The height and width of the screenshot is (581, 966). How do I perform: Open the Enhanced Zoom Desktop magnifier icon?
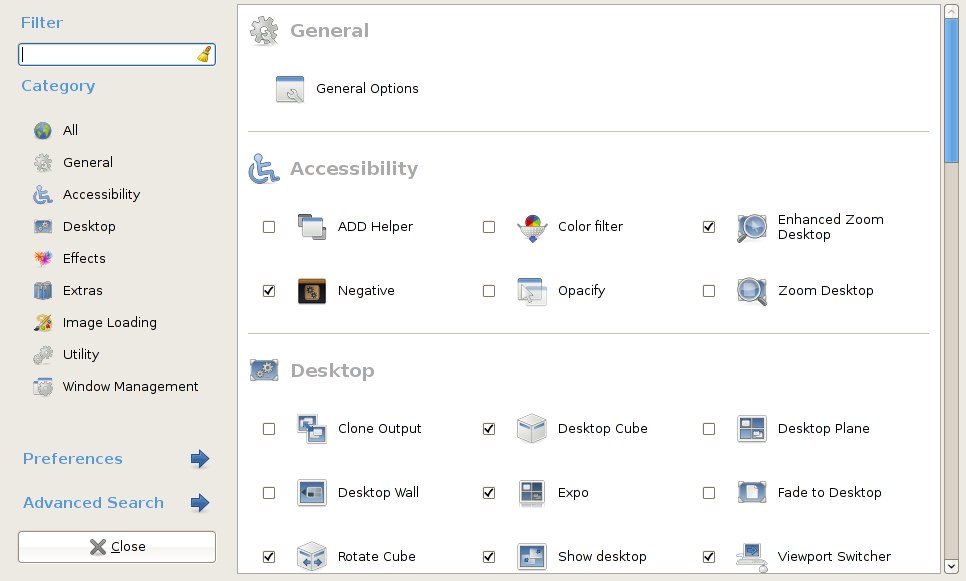coord(752,227)
